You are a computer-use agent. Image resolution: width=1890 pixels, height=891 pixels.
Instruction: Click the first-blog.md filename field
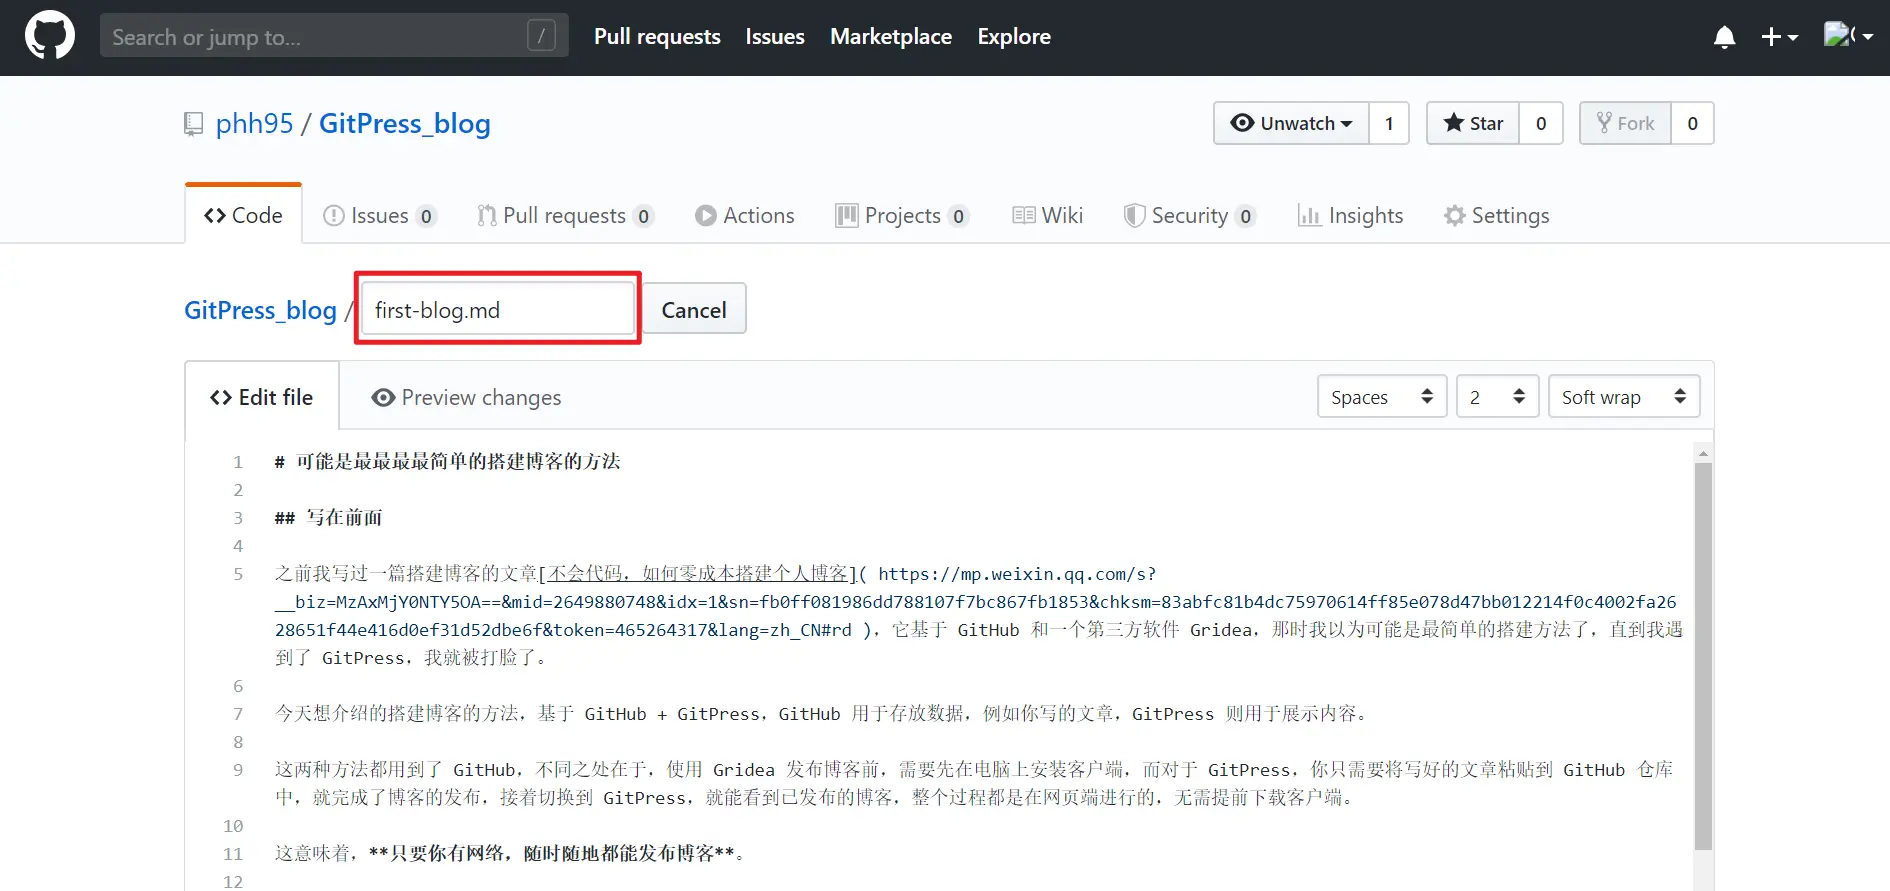tap(497, 309)
